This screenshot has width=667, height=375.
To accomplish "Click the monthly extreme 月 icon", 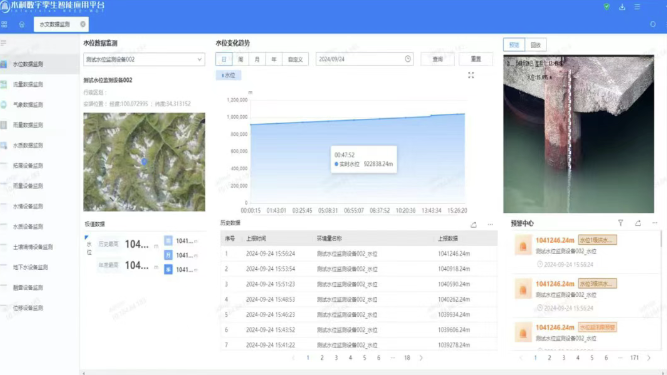I will pyautogui.click(x=168, y=255).
